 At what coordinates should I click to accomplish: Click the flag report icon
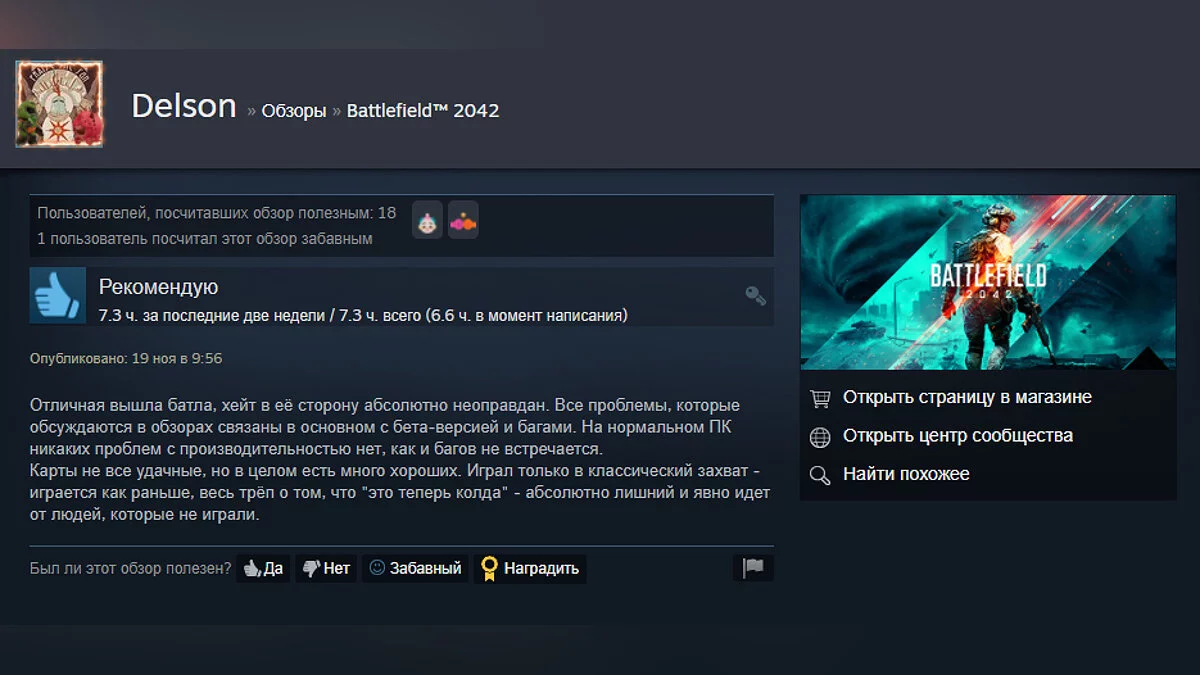click(x=753, y=568)
